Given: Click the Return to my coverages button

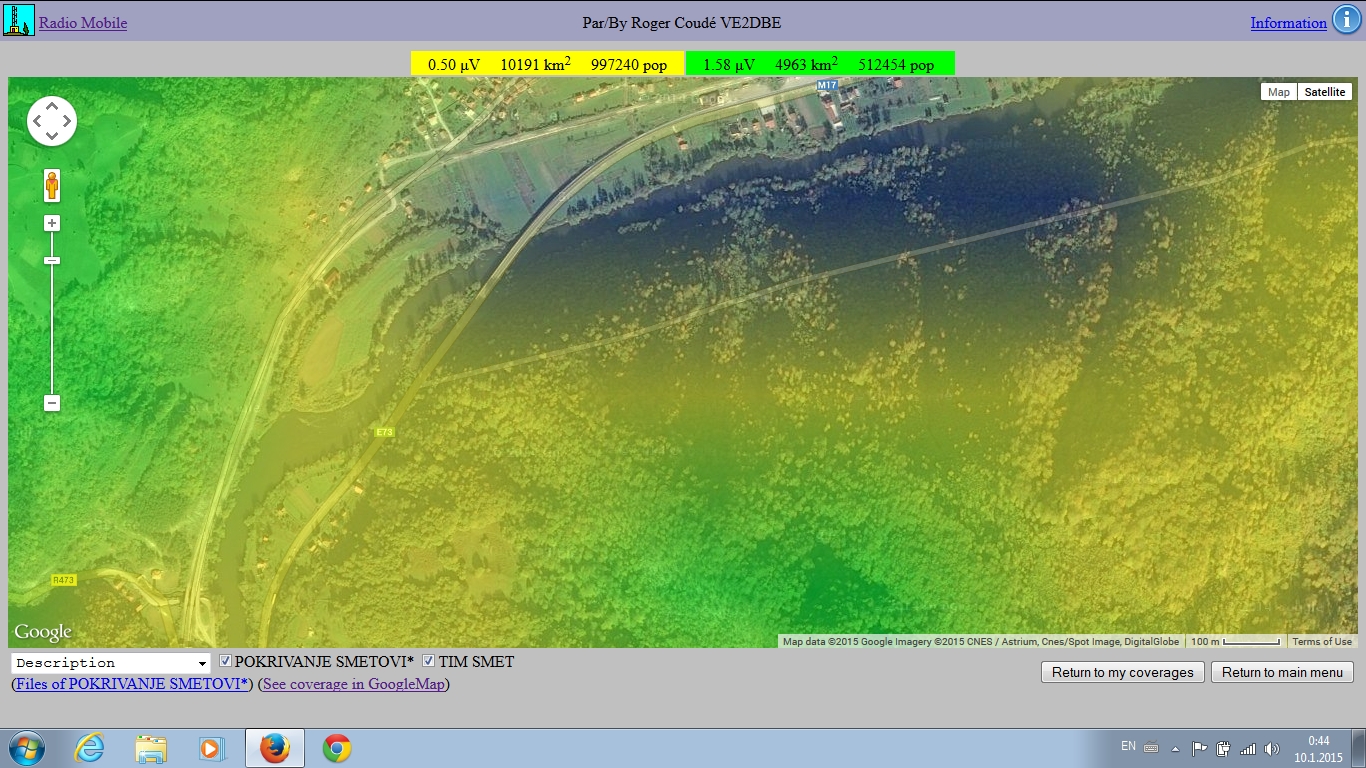Looking at the screenshot, I should tap(1122, 672).
